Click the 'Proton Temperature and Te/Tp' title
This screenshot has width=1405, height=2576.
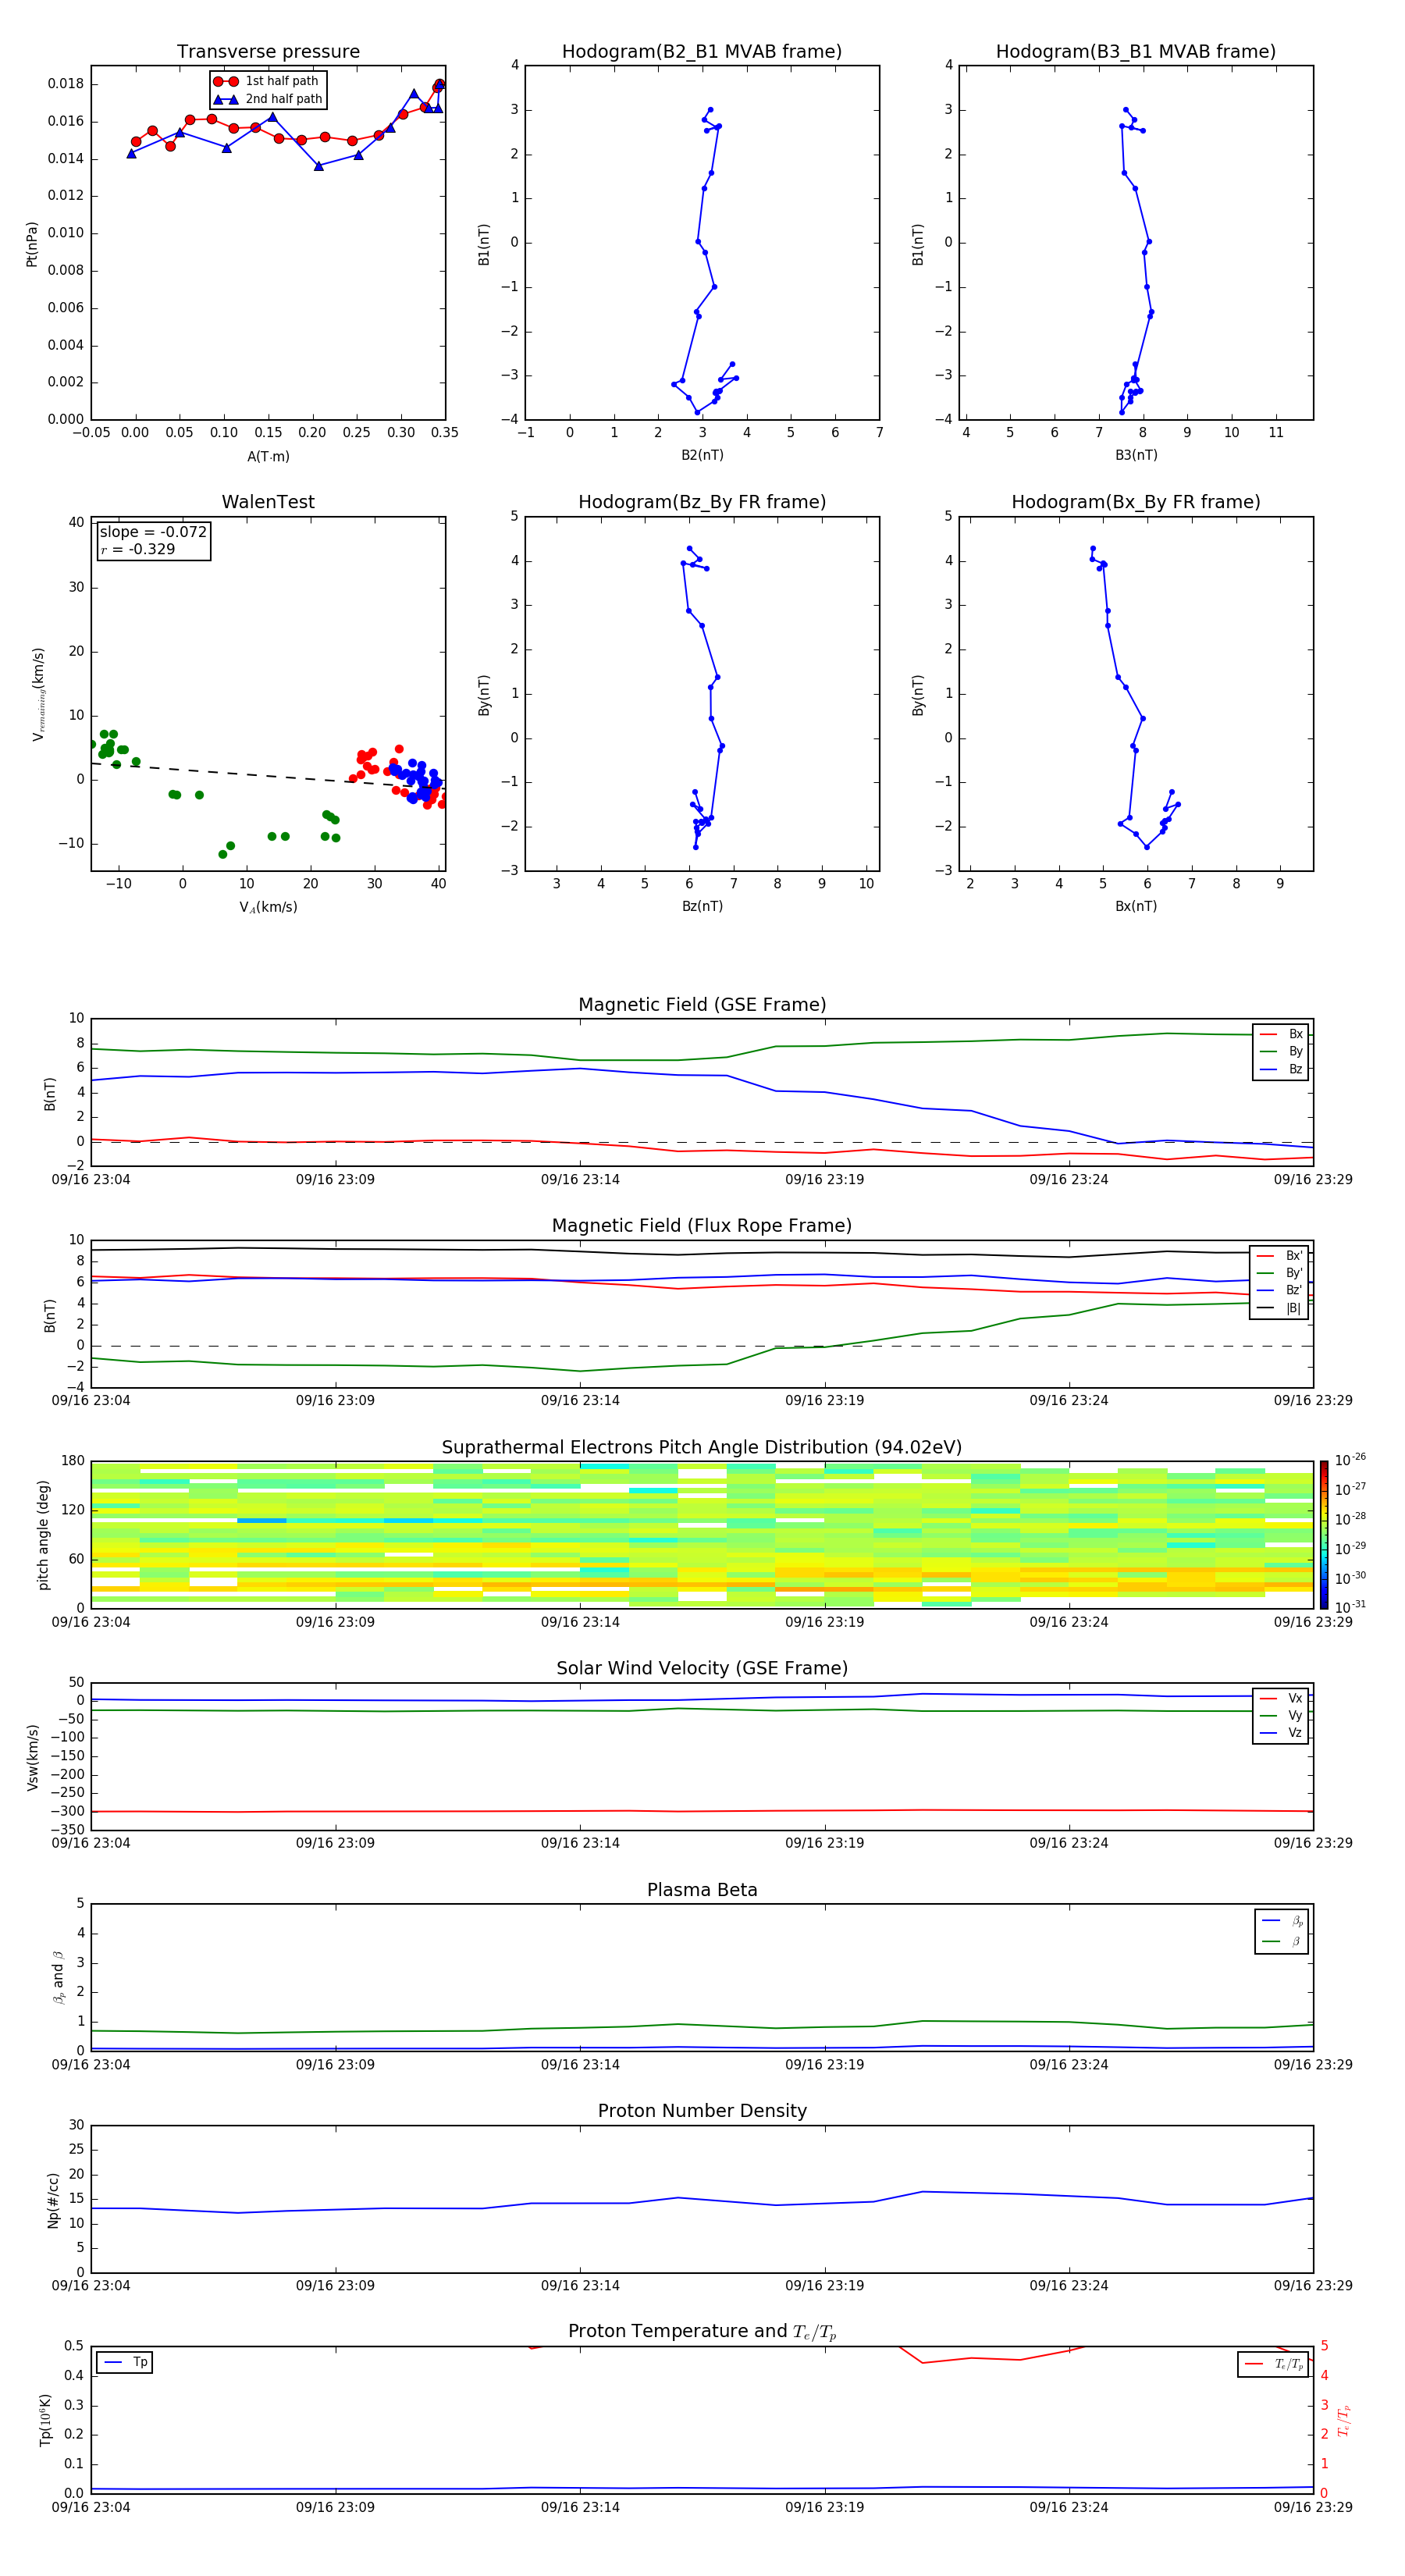pyautogui.click(x=702, y=2332)
